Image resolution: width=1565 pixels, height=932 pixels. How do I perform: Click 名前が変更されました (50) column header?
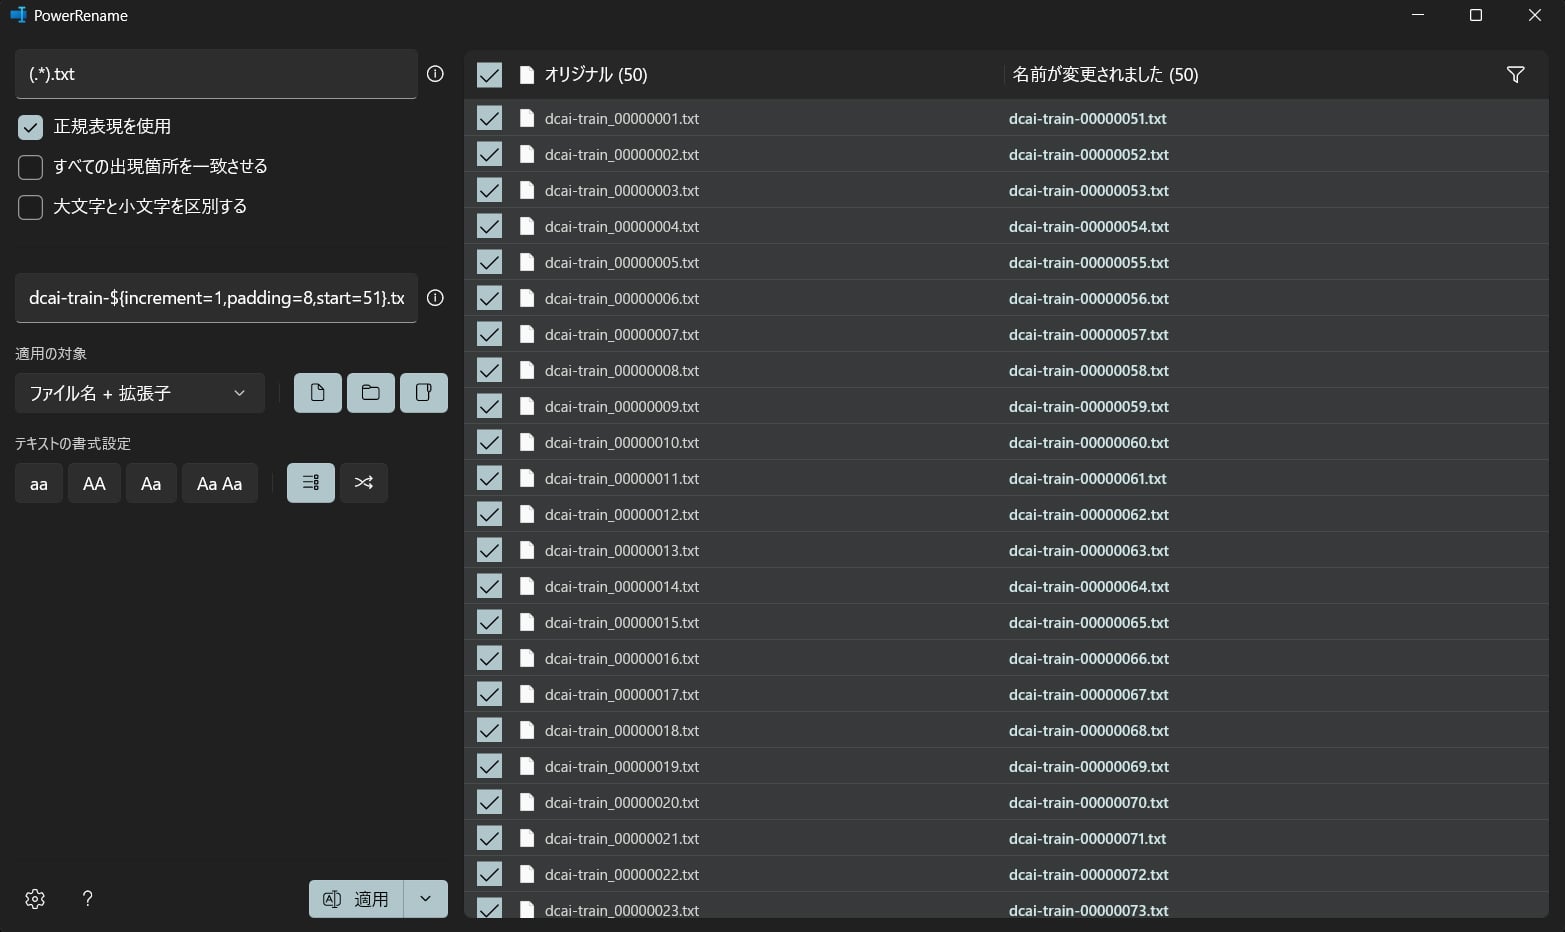(x=1105, y=75)
